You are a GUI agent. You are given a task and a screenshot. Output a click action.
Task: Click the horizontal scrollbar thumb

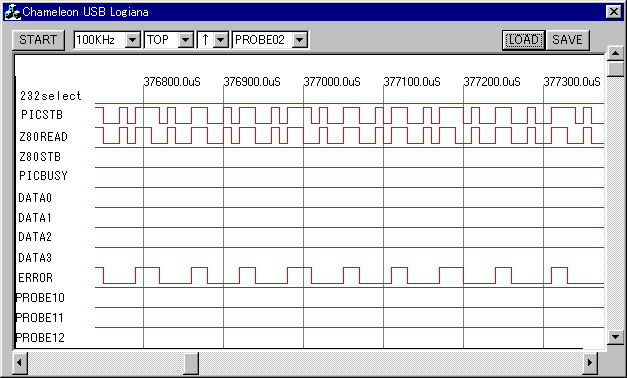point(191,363)
